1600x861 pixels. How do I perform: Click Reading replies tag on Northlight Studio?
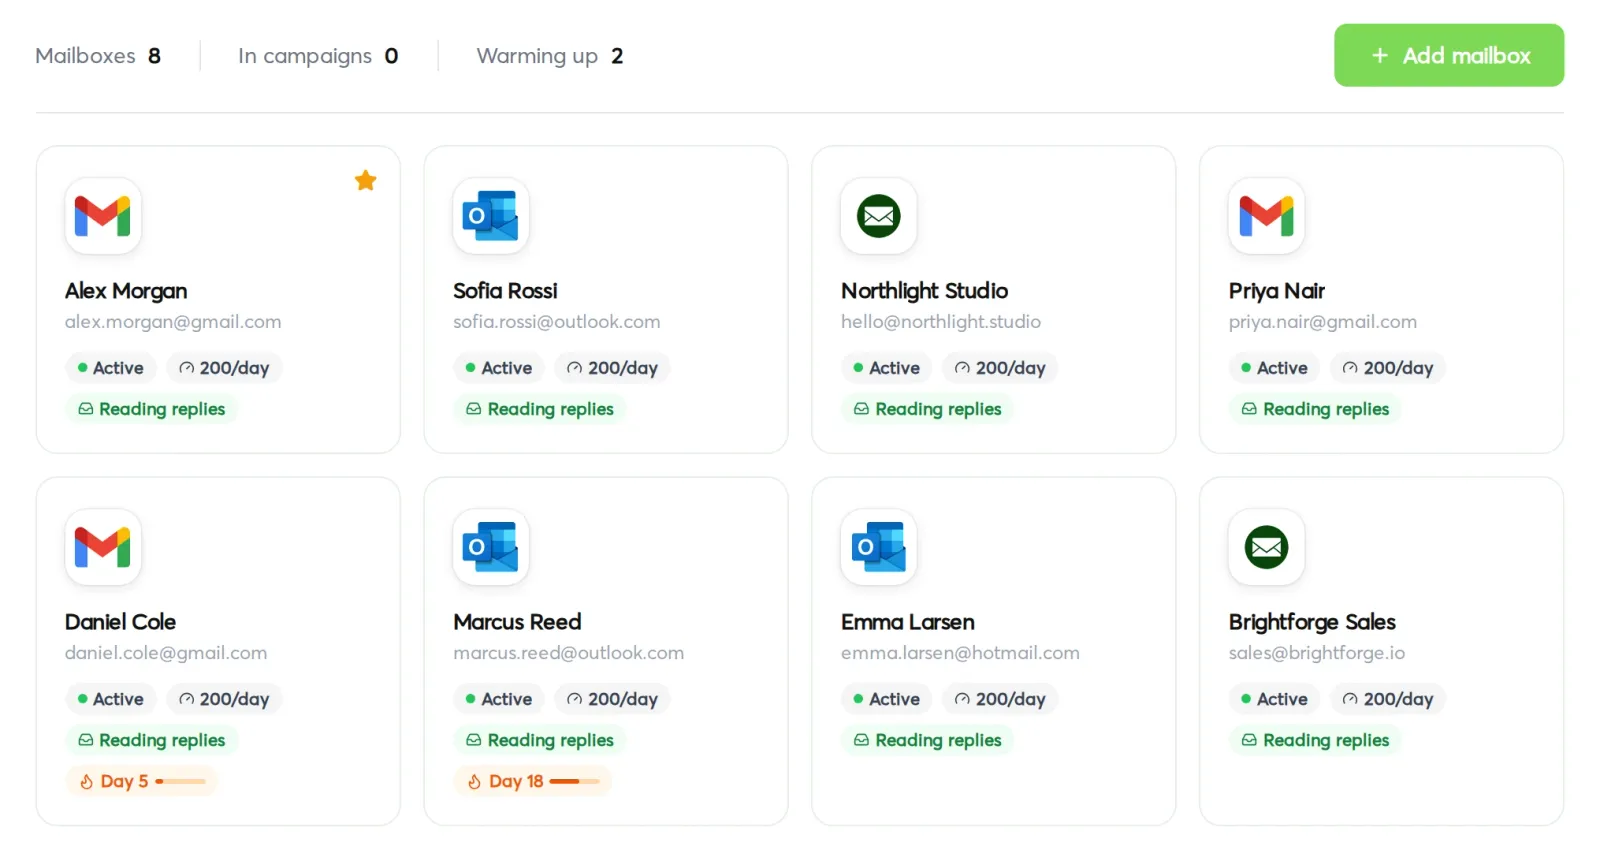pos(928,409)
